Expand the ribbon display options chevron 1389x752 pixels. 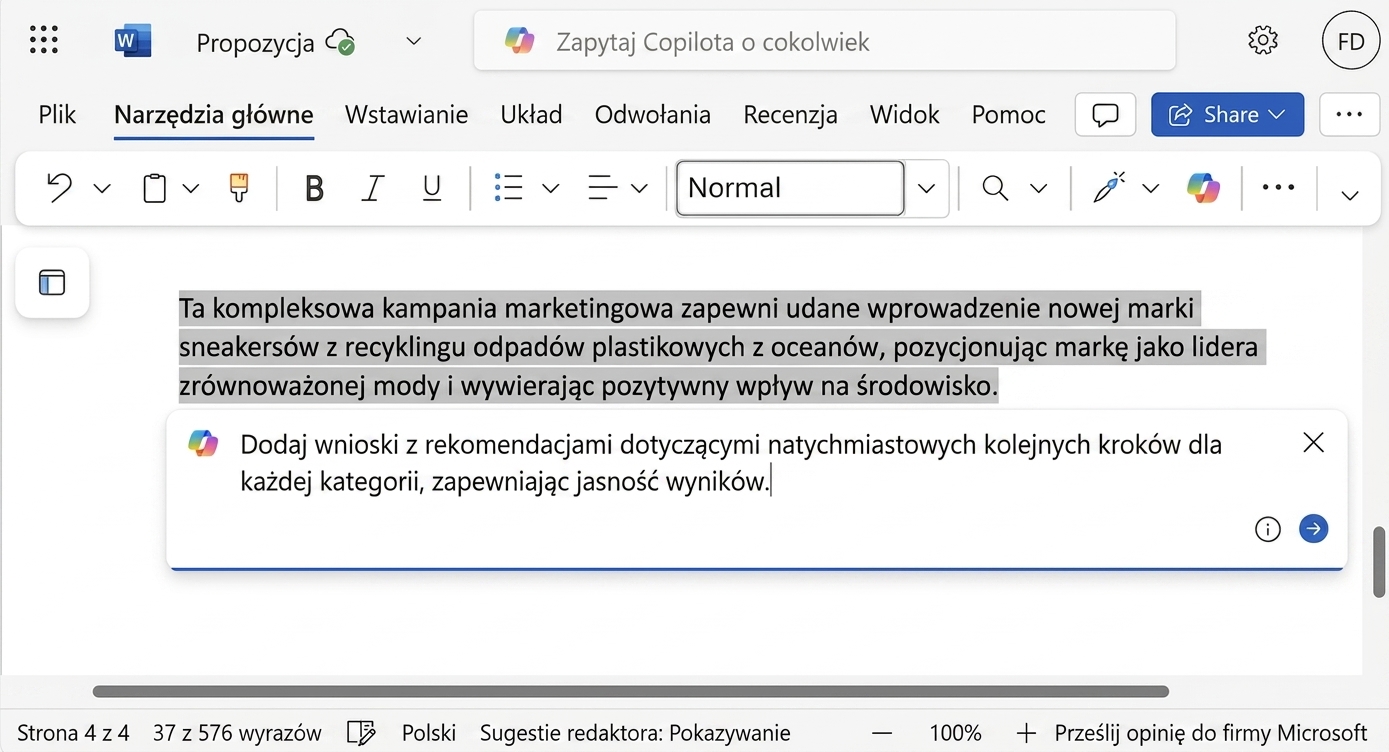point(1350,195)
